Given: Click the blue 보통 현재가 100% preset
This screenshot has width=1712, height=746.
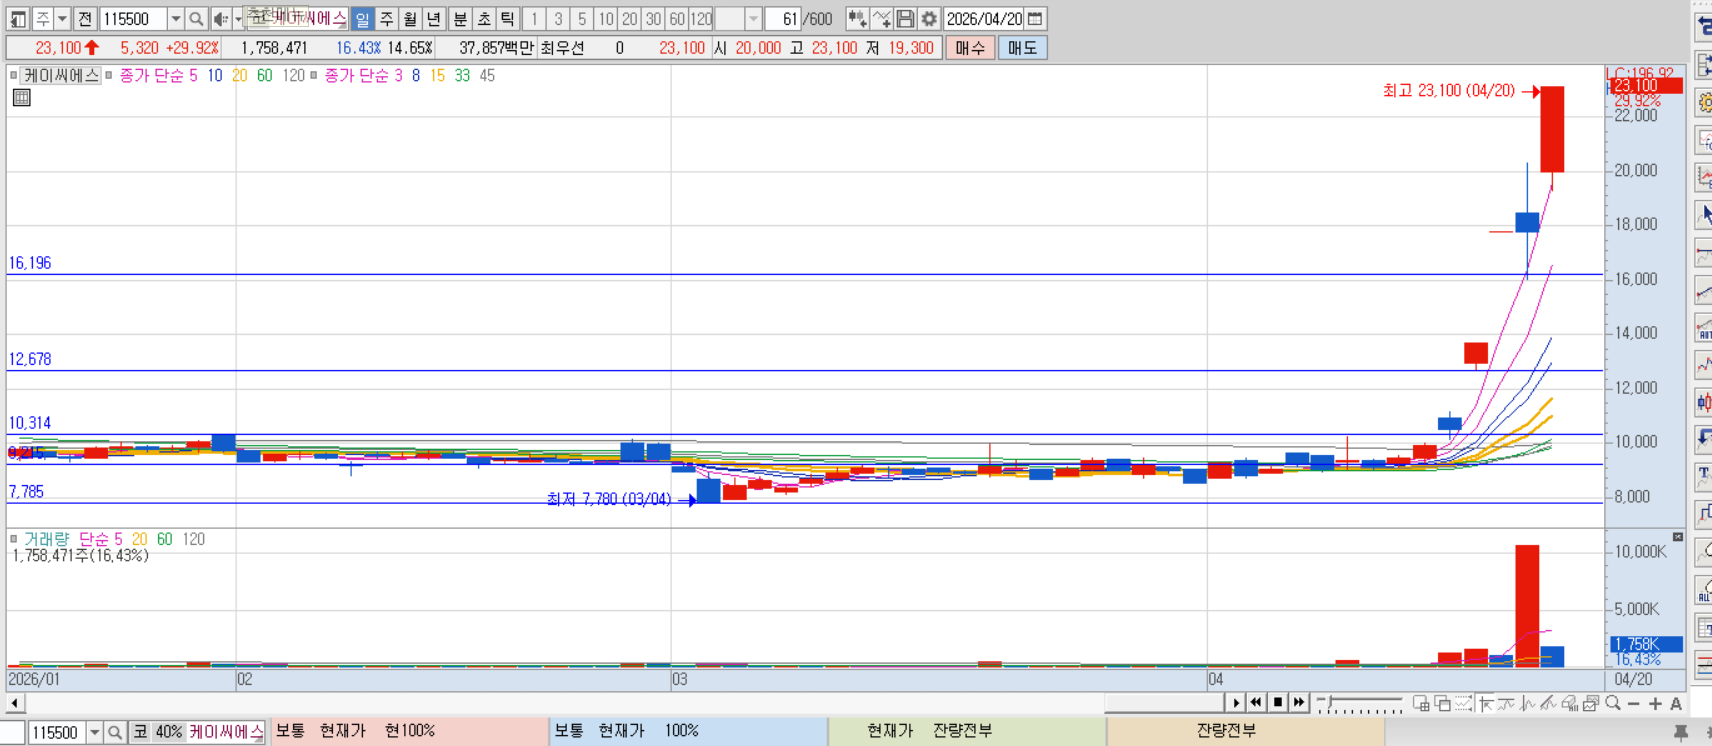Looking at the screenshot, I should pyautogui.click(x=688, y=732).
